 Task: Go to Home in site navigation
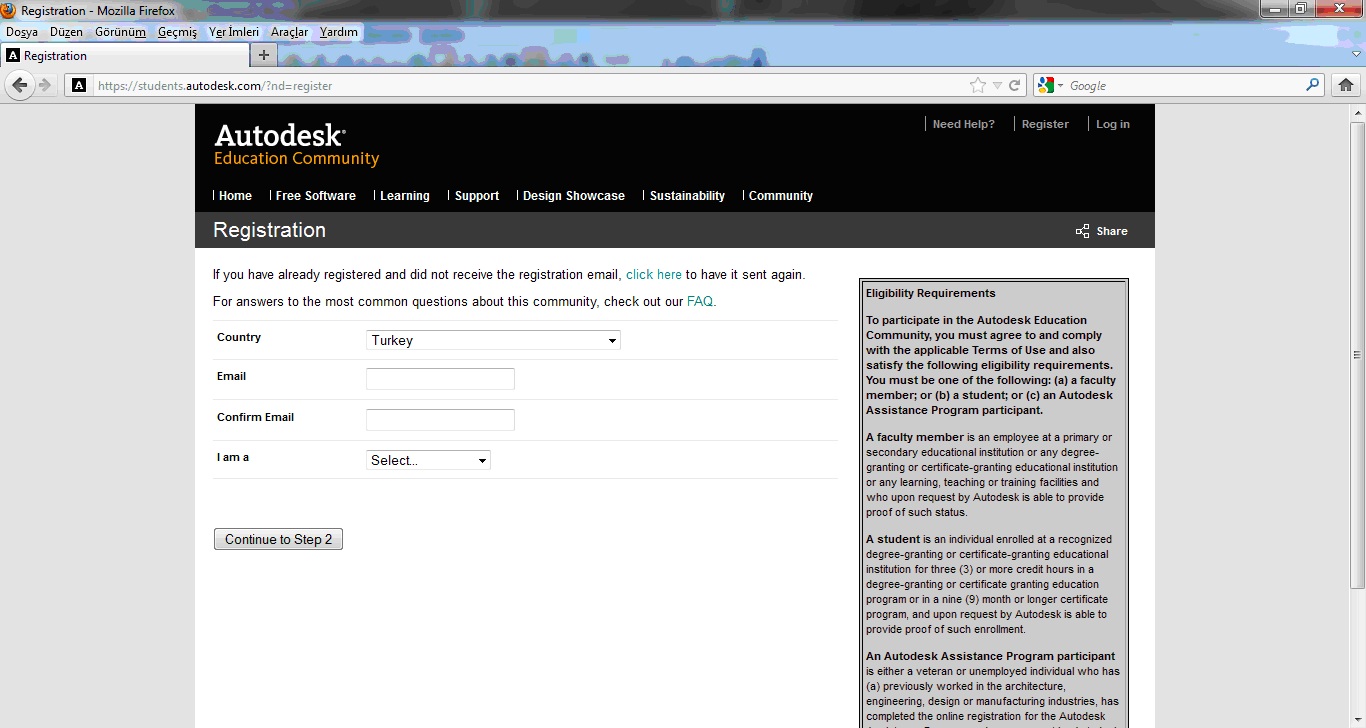(x=235, y=196)
